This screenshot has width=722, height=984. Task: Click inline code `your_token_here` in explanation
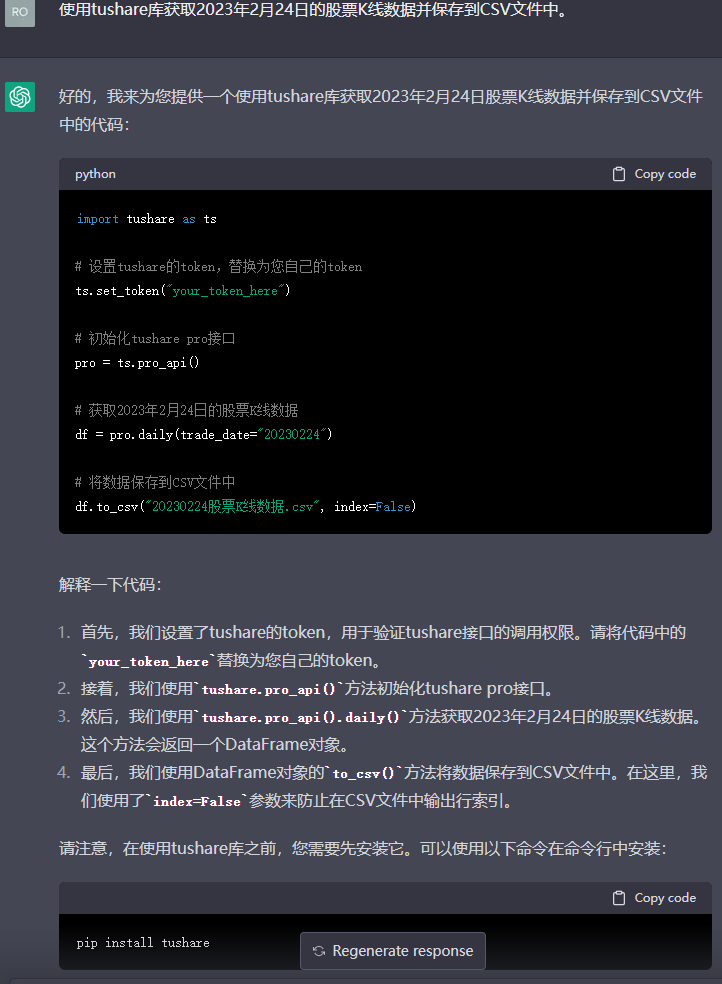(x=149, y=661)
